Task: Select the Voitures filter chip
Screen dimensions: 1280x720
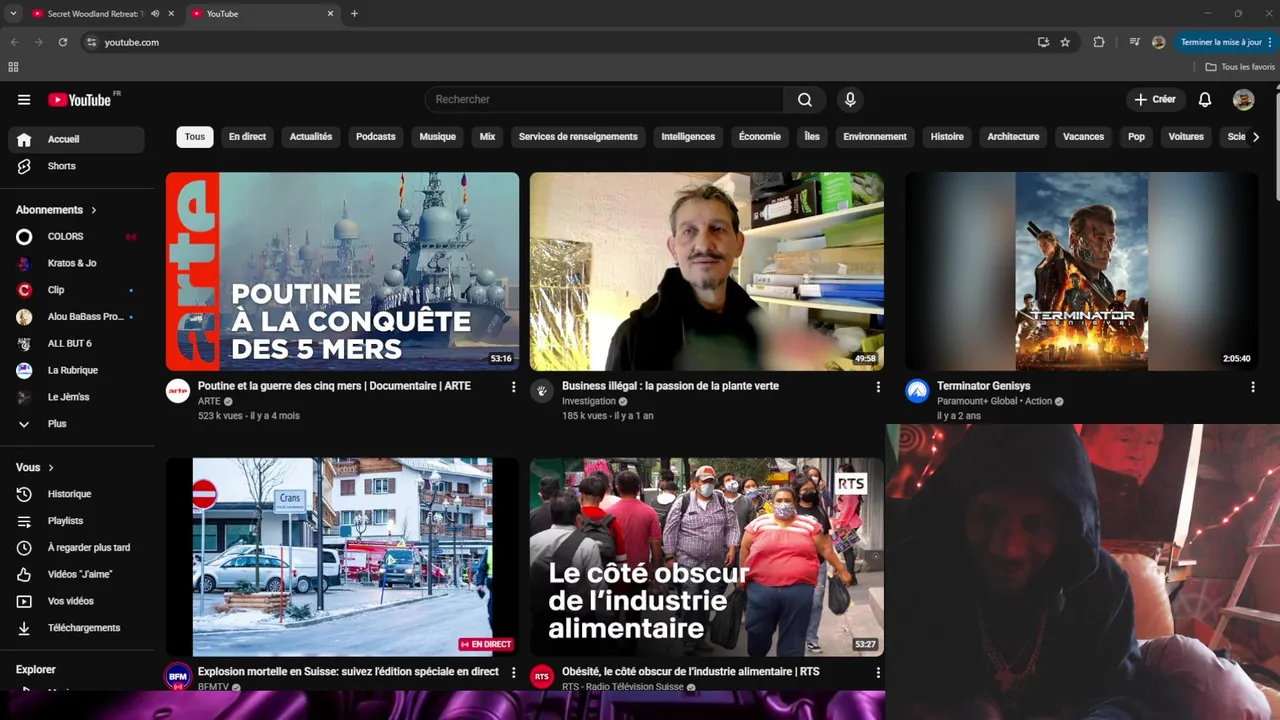Action: (x=1186, y=137)
